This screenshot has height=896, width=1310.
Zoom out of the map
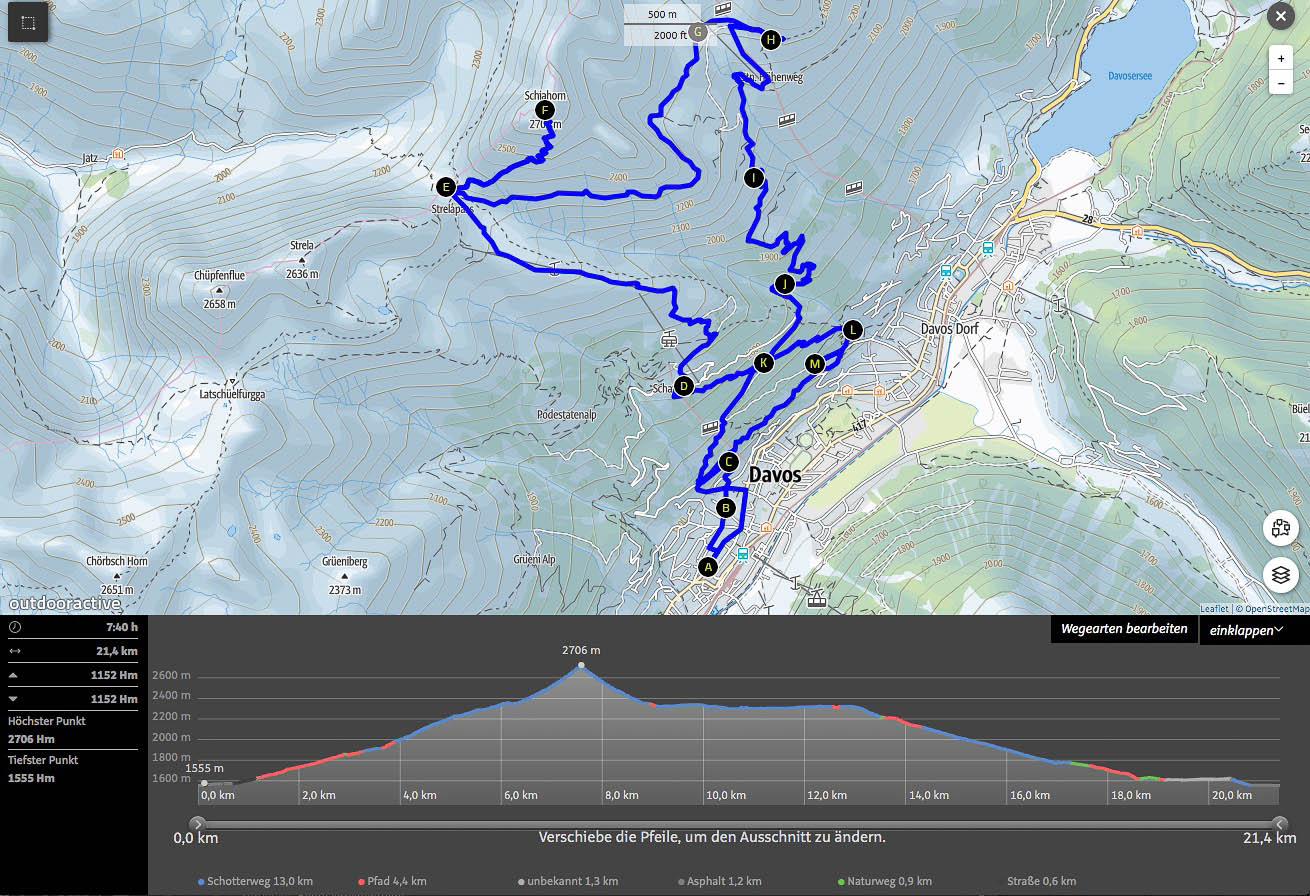point(1281,84)
